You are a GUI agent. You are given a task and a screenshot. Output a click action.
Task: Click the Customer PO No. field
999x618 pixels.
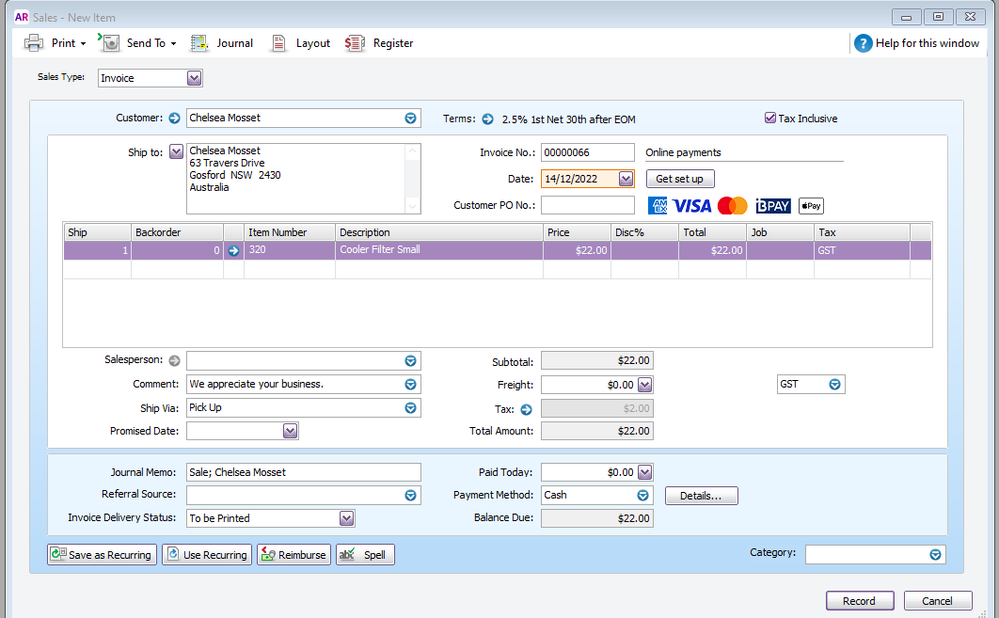[587, 205]
